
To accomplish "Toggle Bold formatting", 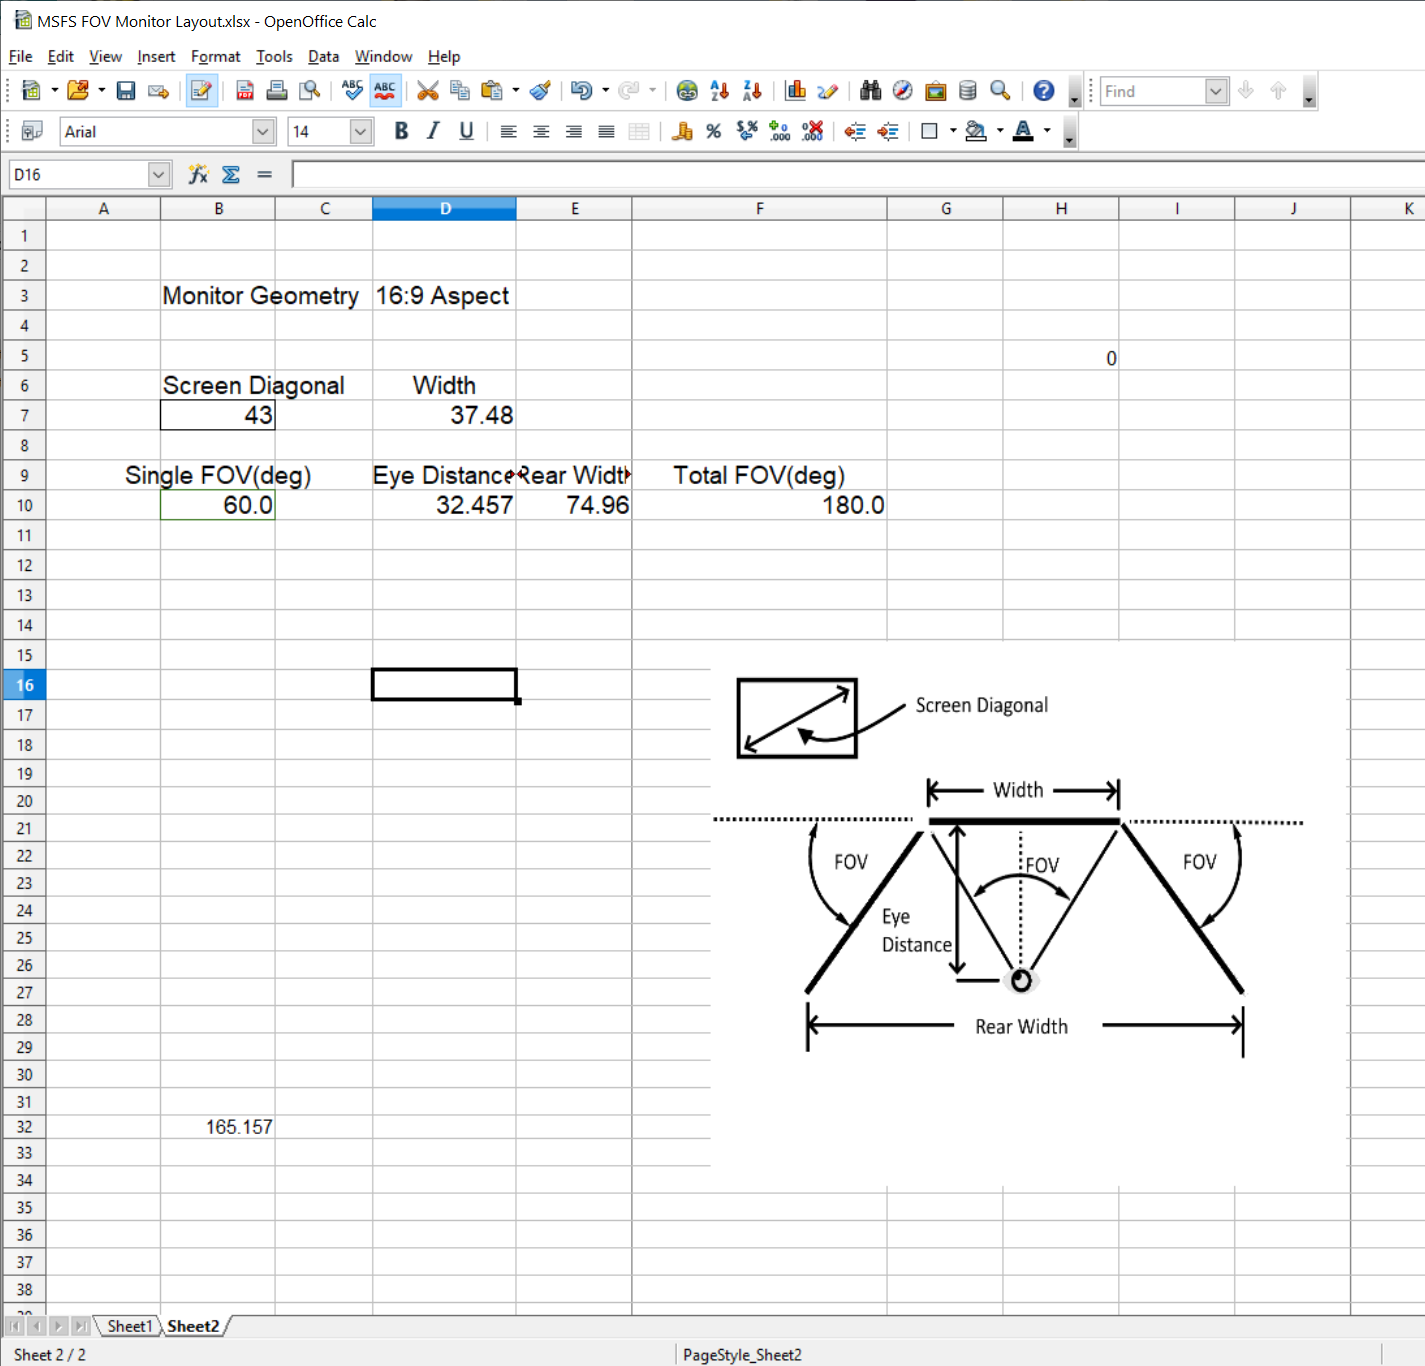I will (401, 131).
